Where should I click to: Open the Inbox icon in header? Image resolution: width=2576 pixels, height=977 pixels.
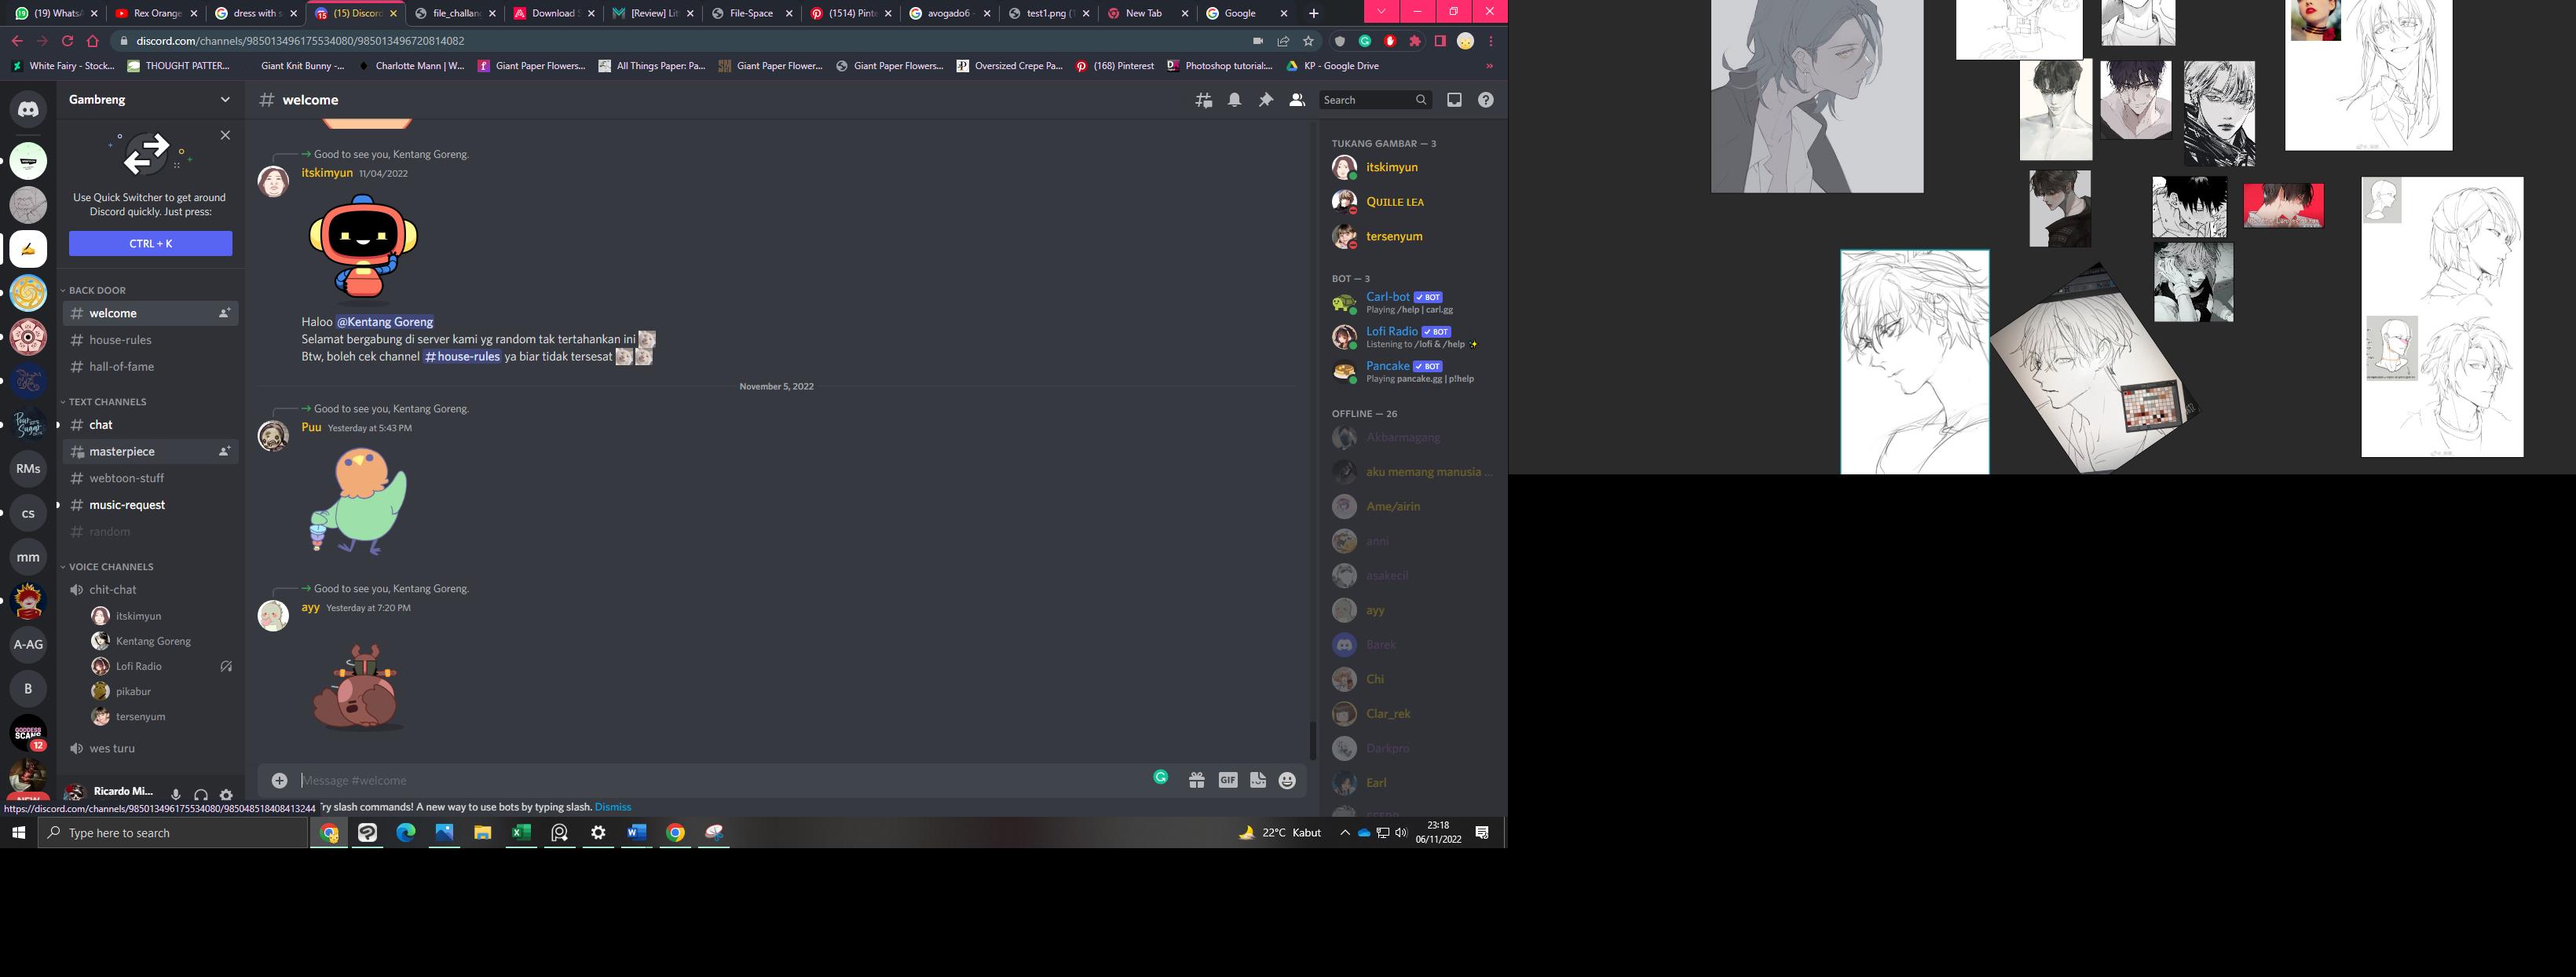pyautogui.click(x=1454, y=100)
